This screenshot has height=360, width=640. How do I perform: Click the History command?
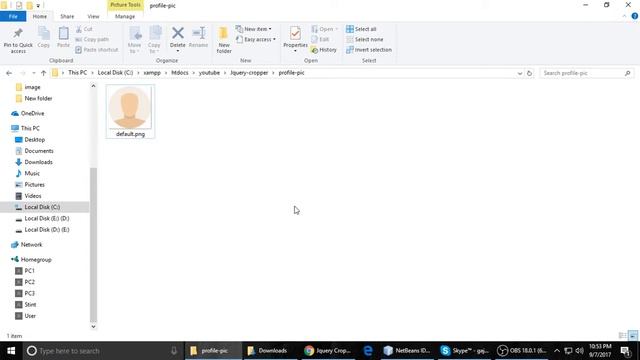coord(324,50)
